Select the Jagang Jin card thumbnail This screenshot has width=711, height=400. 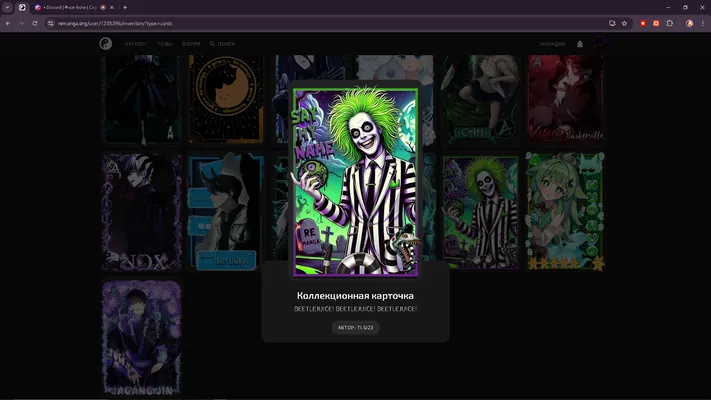[x=141, y=338]
